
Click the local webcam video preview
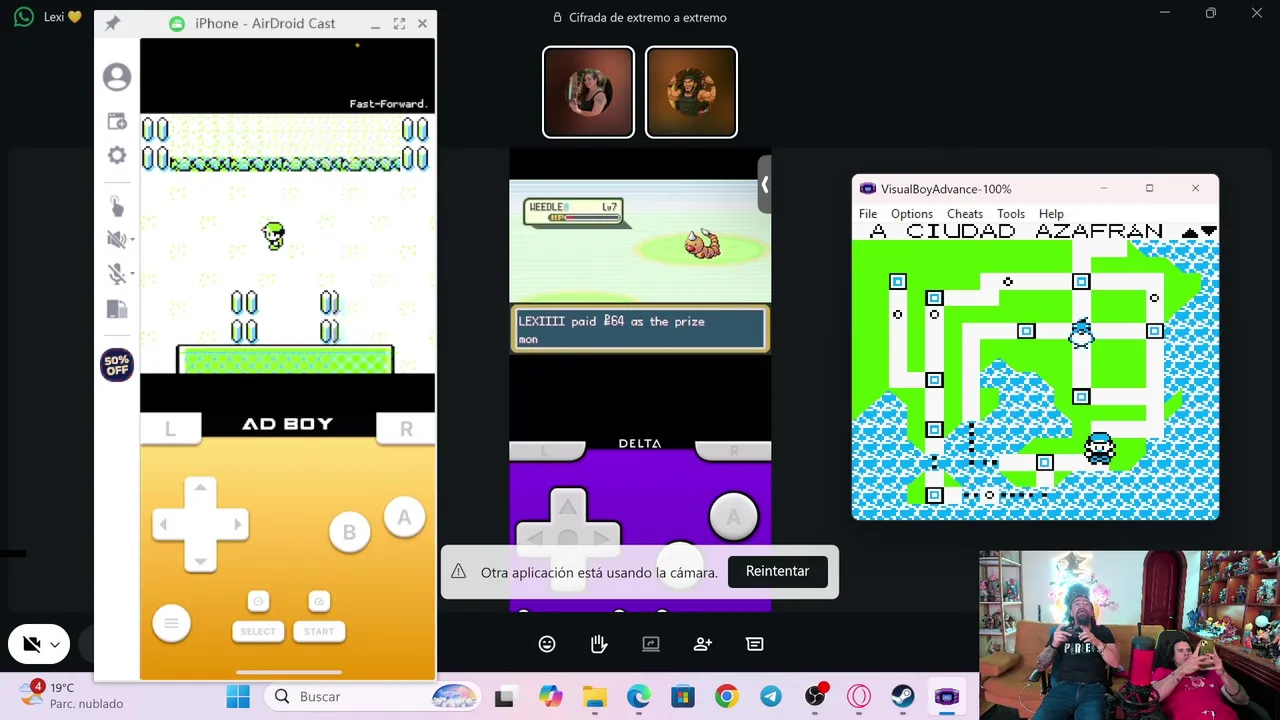[1129, 634]
